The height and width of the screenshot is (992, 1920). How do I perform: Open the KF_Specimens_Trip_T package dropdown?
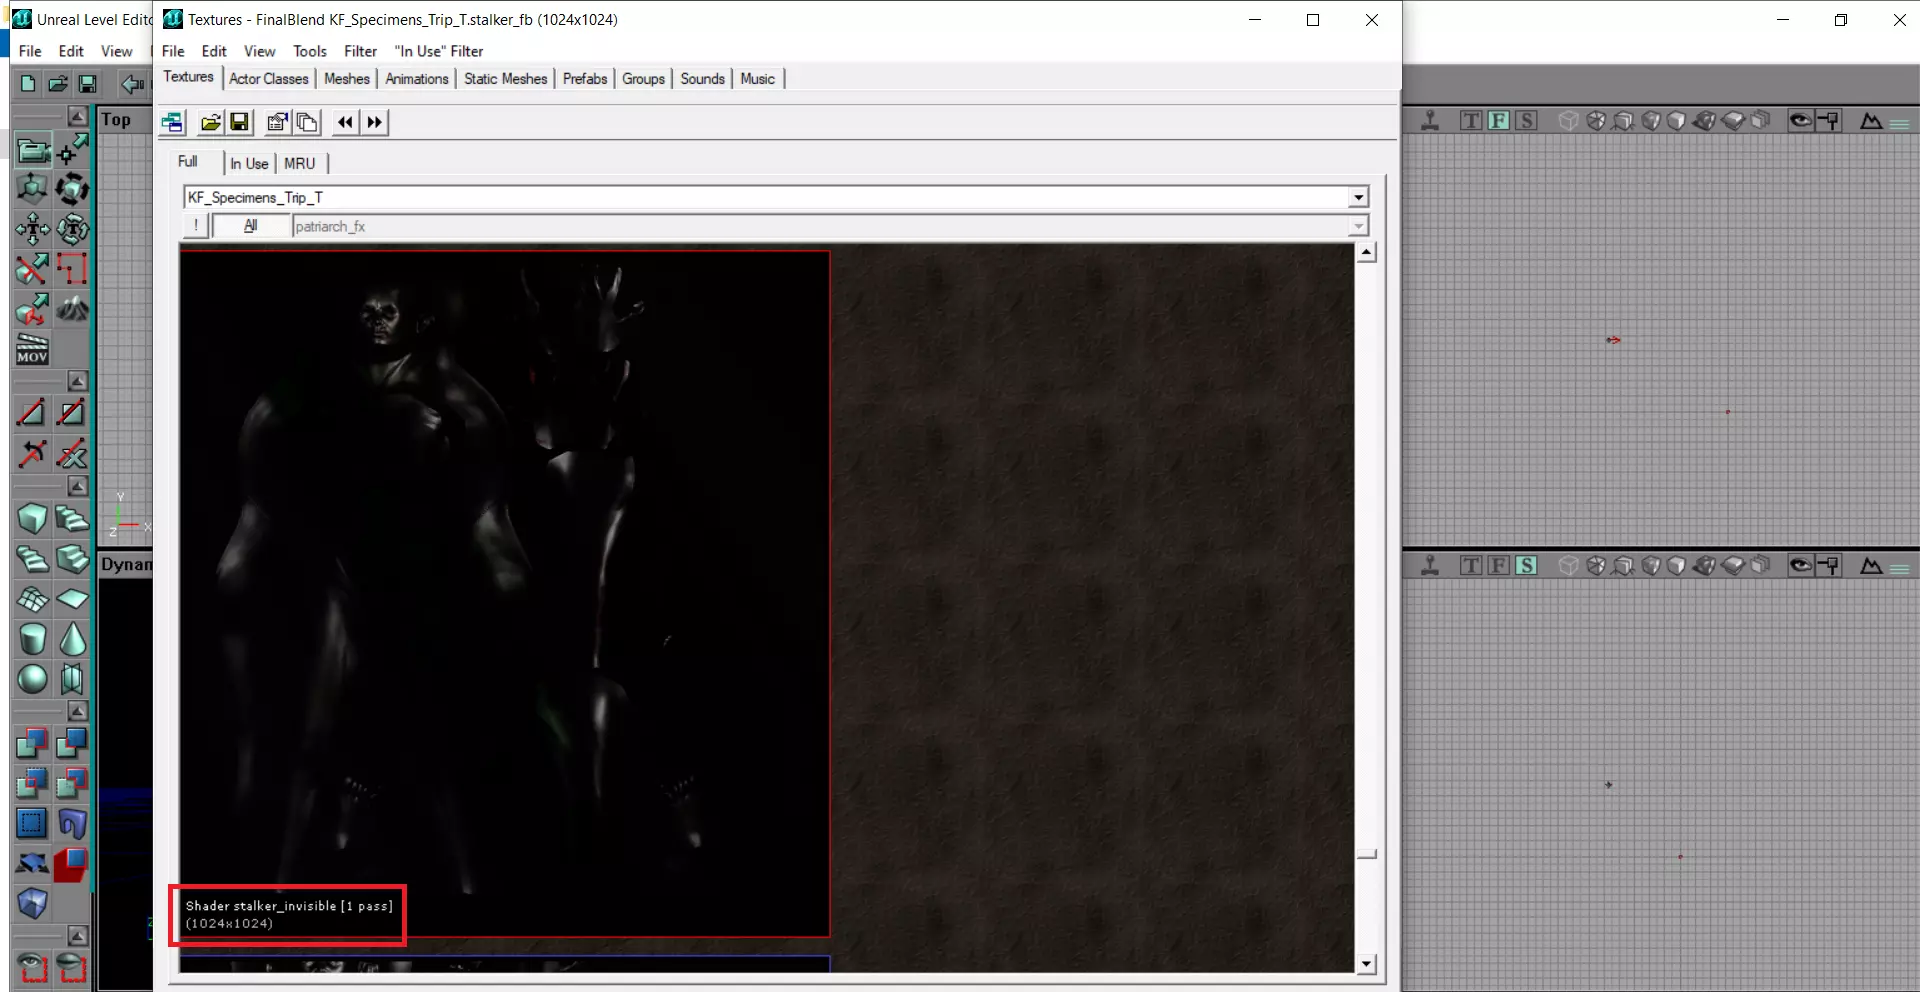click(x=1358, y=197)
